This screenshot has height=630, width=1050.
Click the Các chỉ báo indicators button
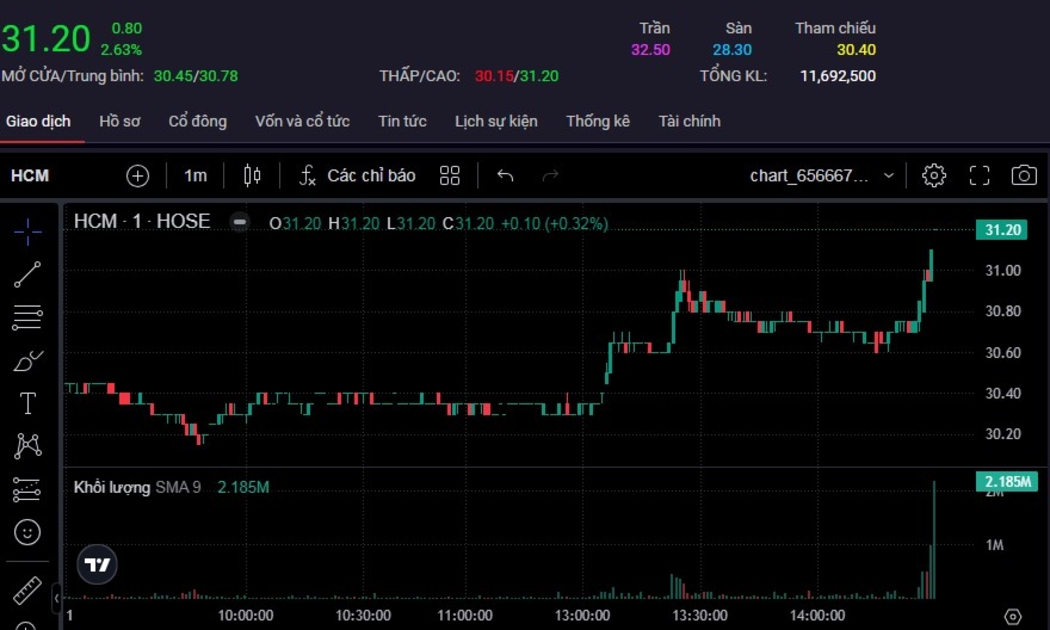click(x=357, y=176)
